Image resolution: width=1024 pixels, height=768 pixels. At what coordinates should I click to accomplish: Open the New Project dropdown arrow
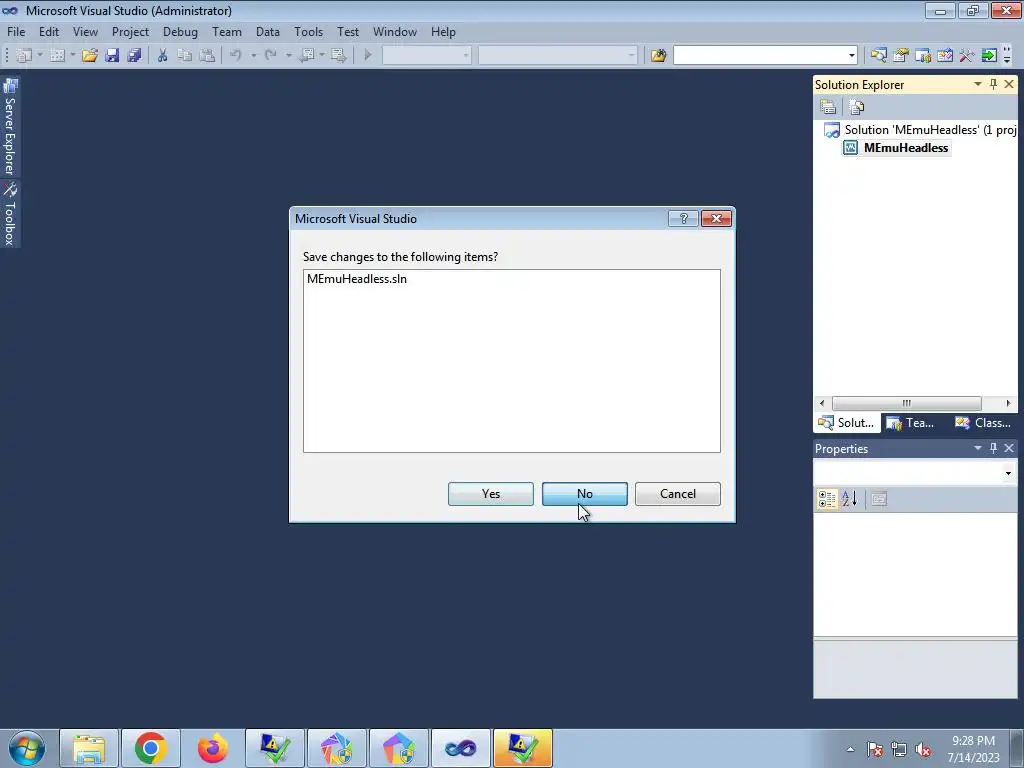(x=40, y=56)
